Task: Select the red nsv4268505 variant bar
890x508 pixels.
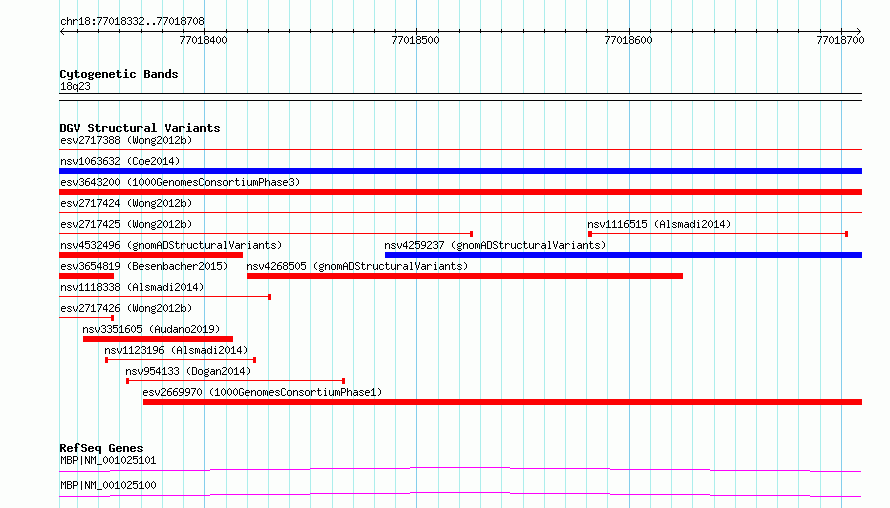Action: tap(465, 276)
